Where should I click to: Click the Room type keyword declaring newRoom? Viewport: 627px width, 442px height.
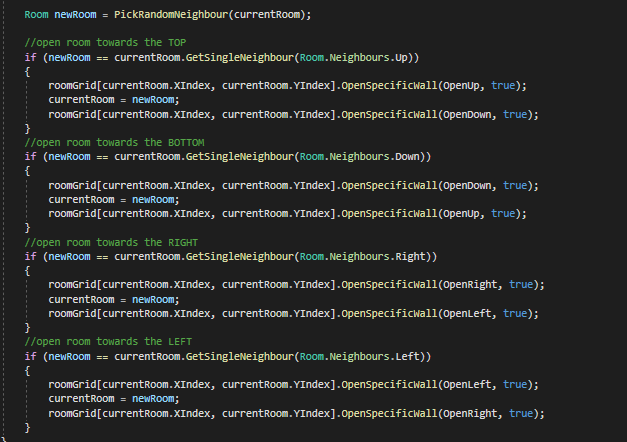pyautogui.click(x=38, y=15)
